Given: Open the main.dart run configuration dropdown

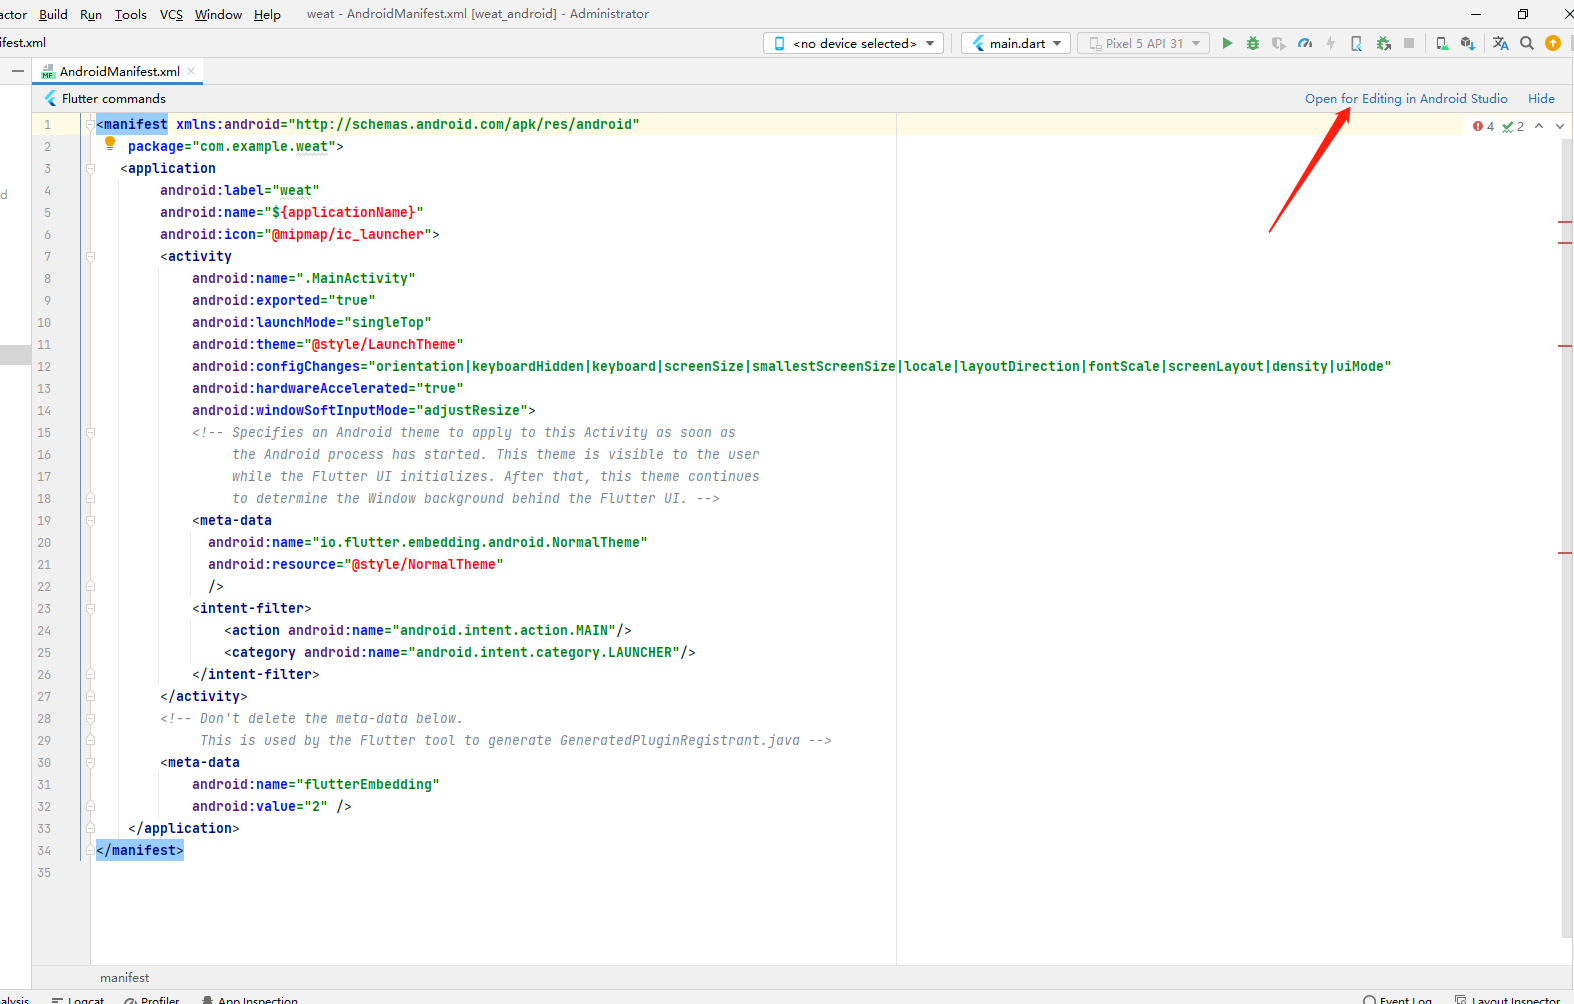Looking at the screenshot, I should click(x=1016, y=43).
